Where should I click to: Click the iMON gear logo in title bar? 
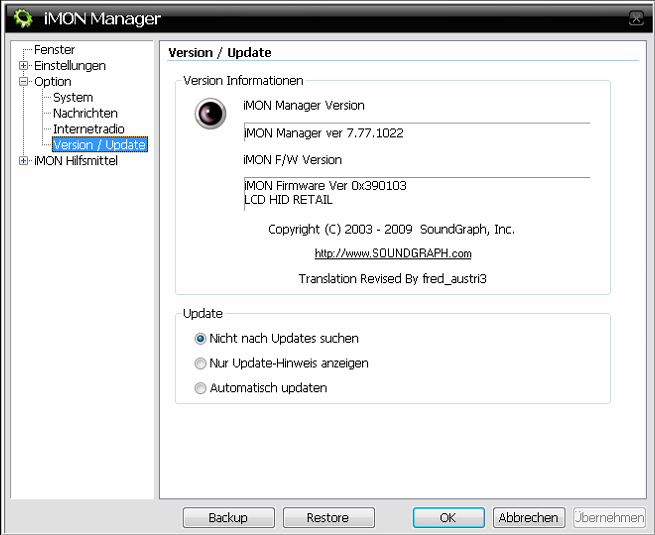(x=23, y=19)
